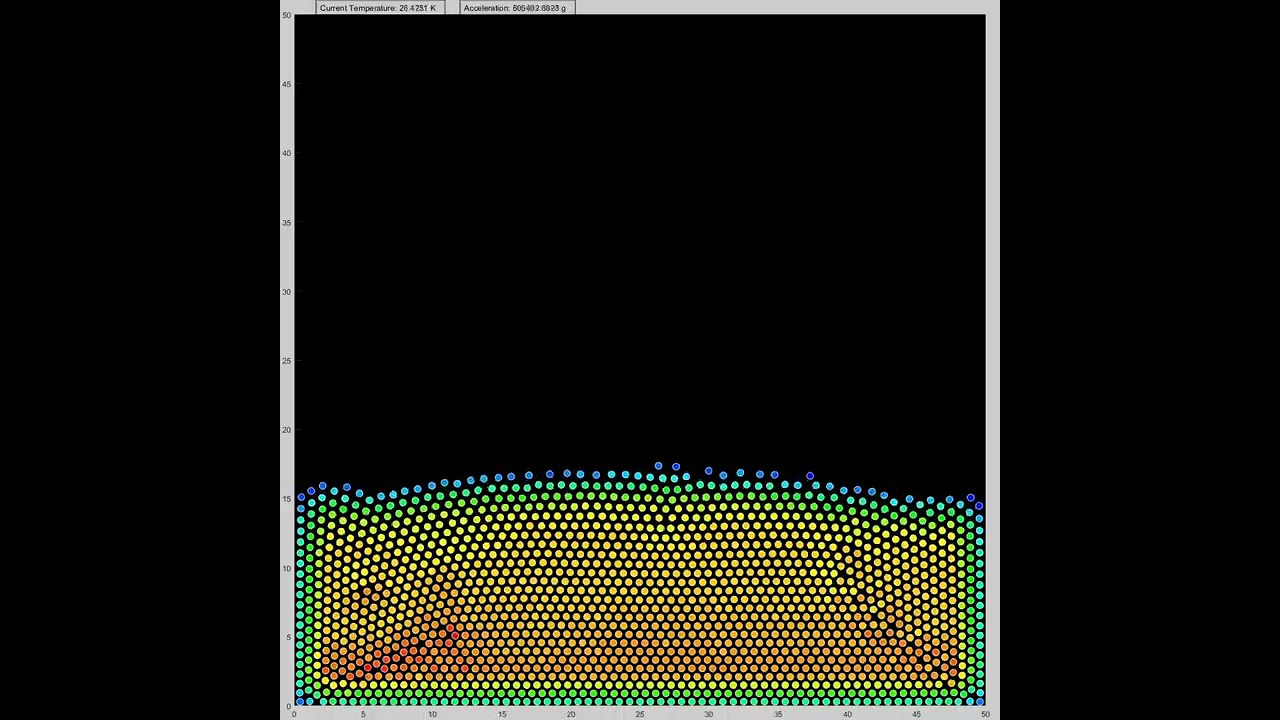Pick the 20 tick on the vertical axis
Screen dimensions: 1280x720
(x=287, y=430)
